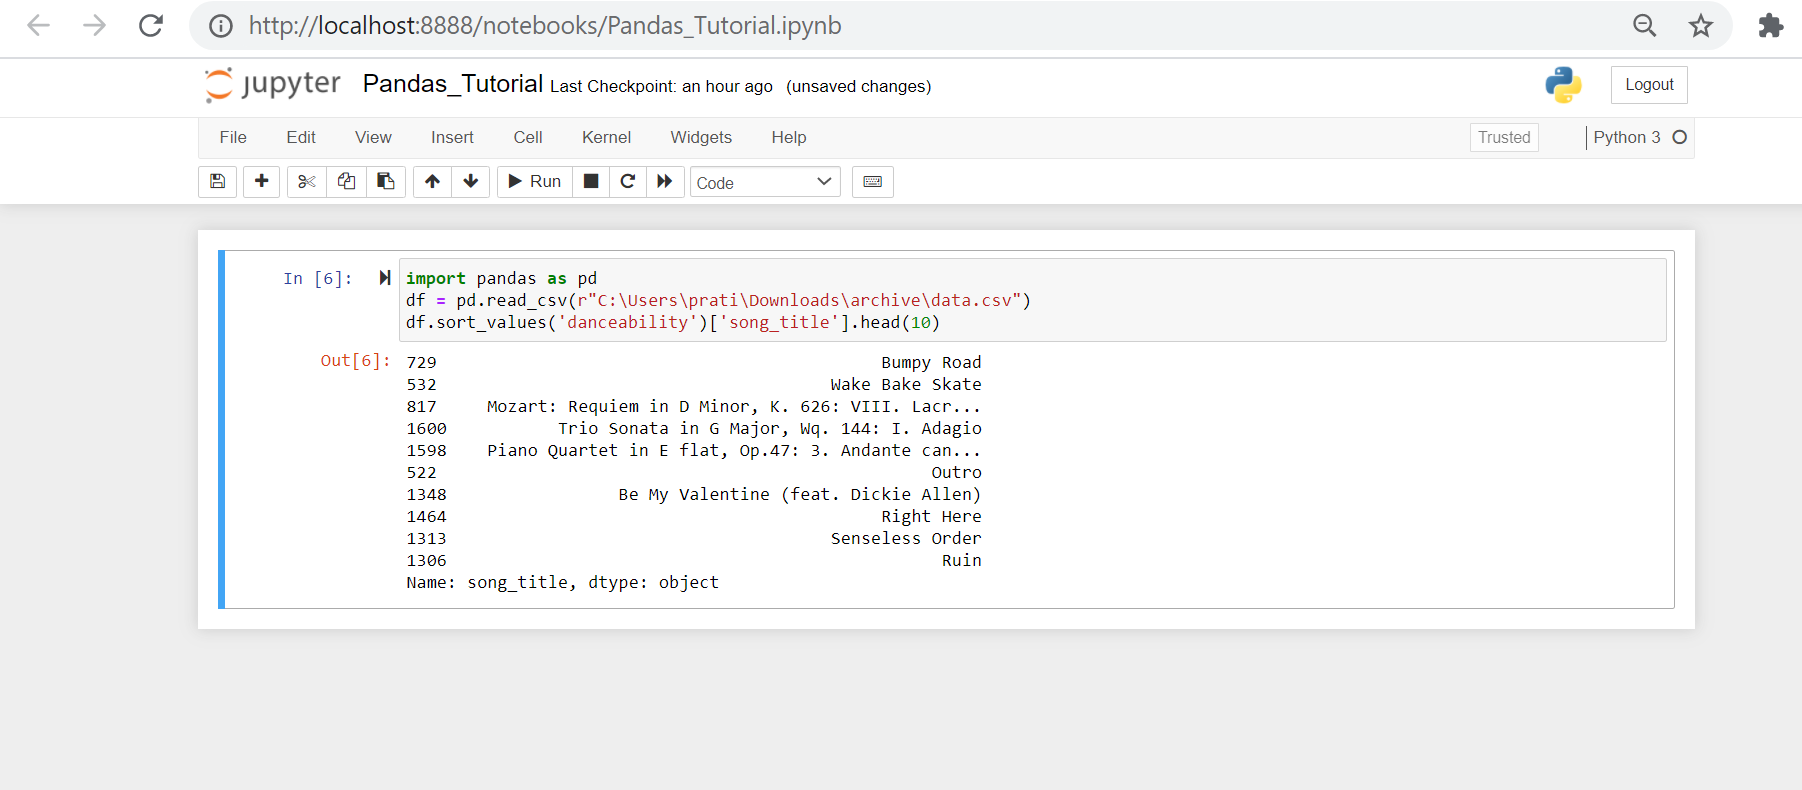Click the Senseless Order output row
1802x790 pixels.
click(694, 538)
